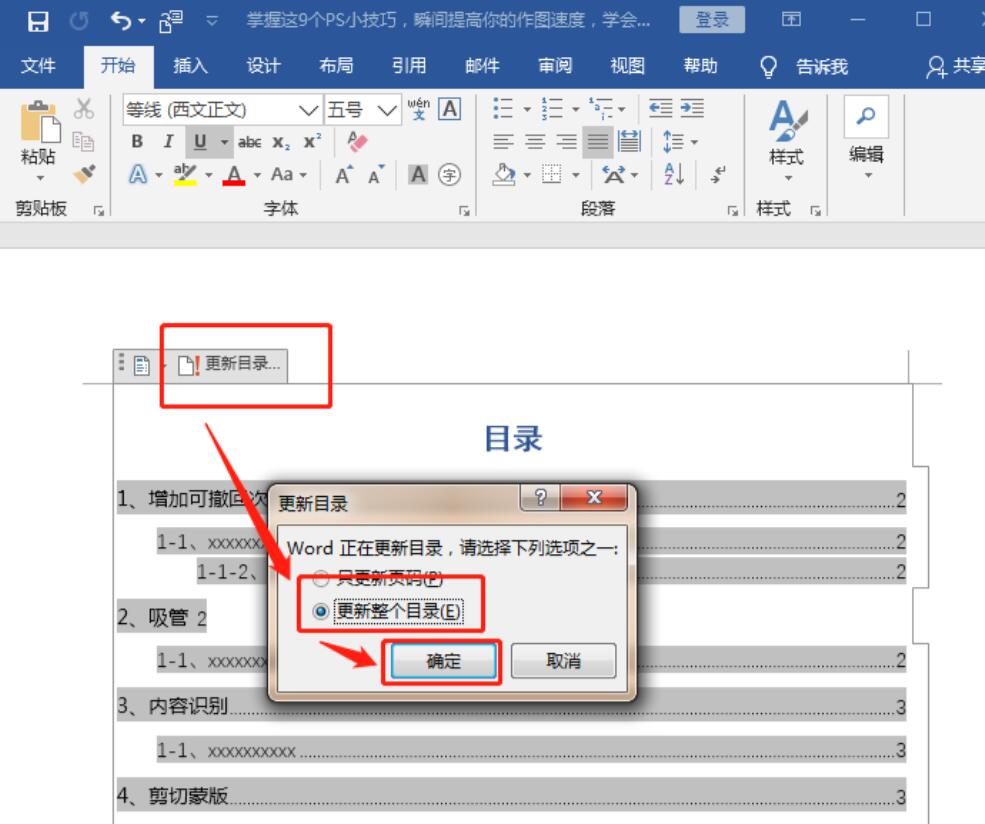985x824 pixels.
Task: Toggle superscript formatting
Action: 312,141
